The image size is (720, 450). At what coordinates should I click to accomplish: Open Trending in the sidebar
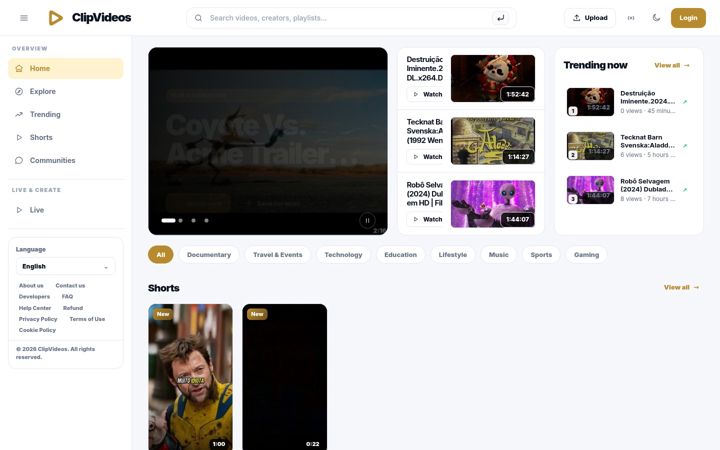click(66, 114)
